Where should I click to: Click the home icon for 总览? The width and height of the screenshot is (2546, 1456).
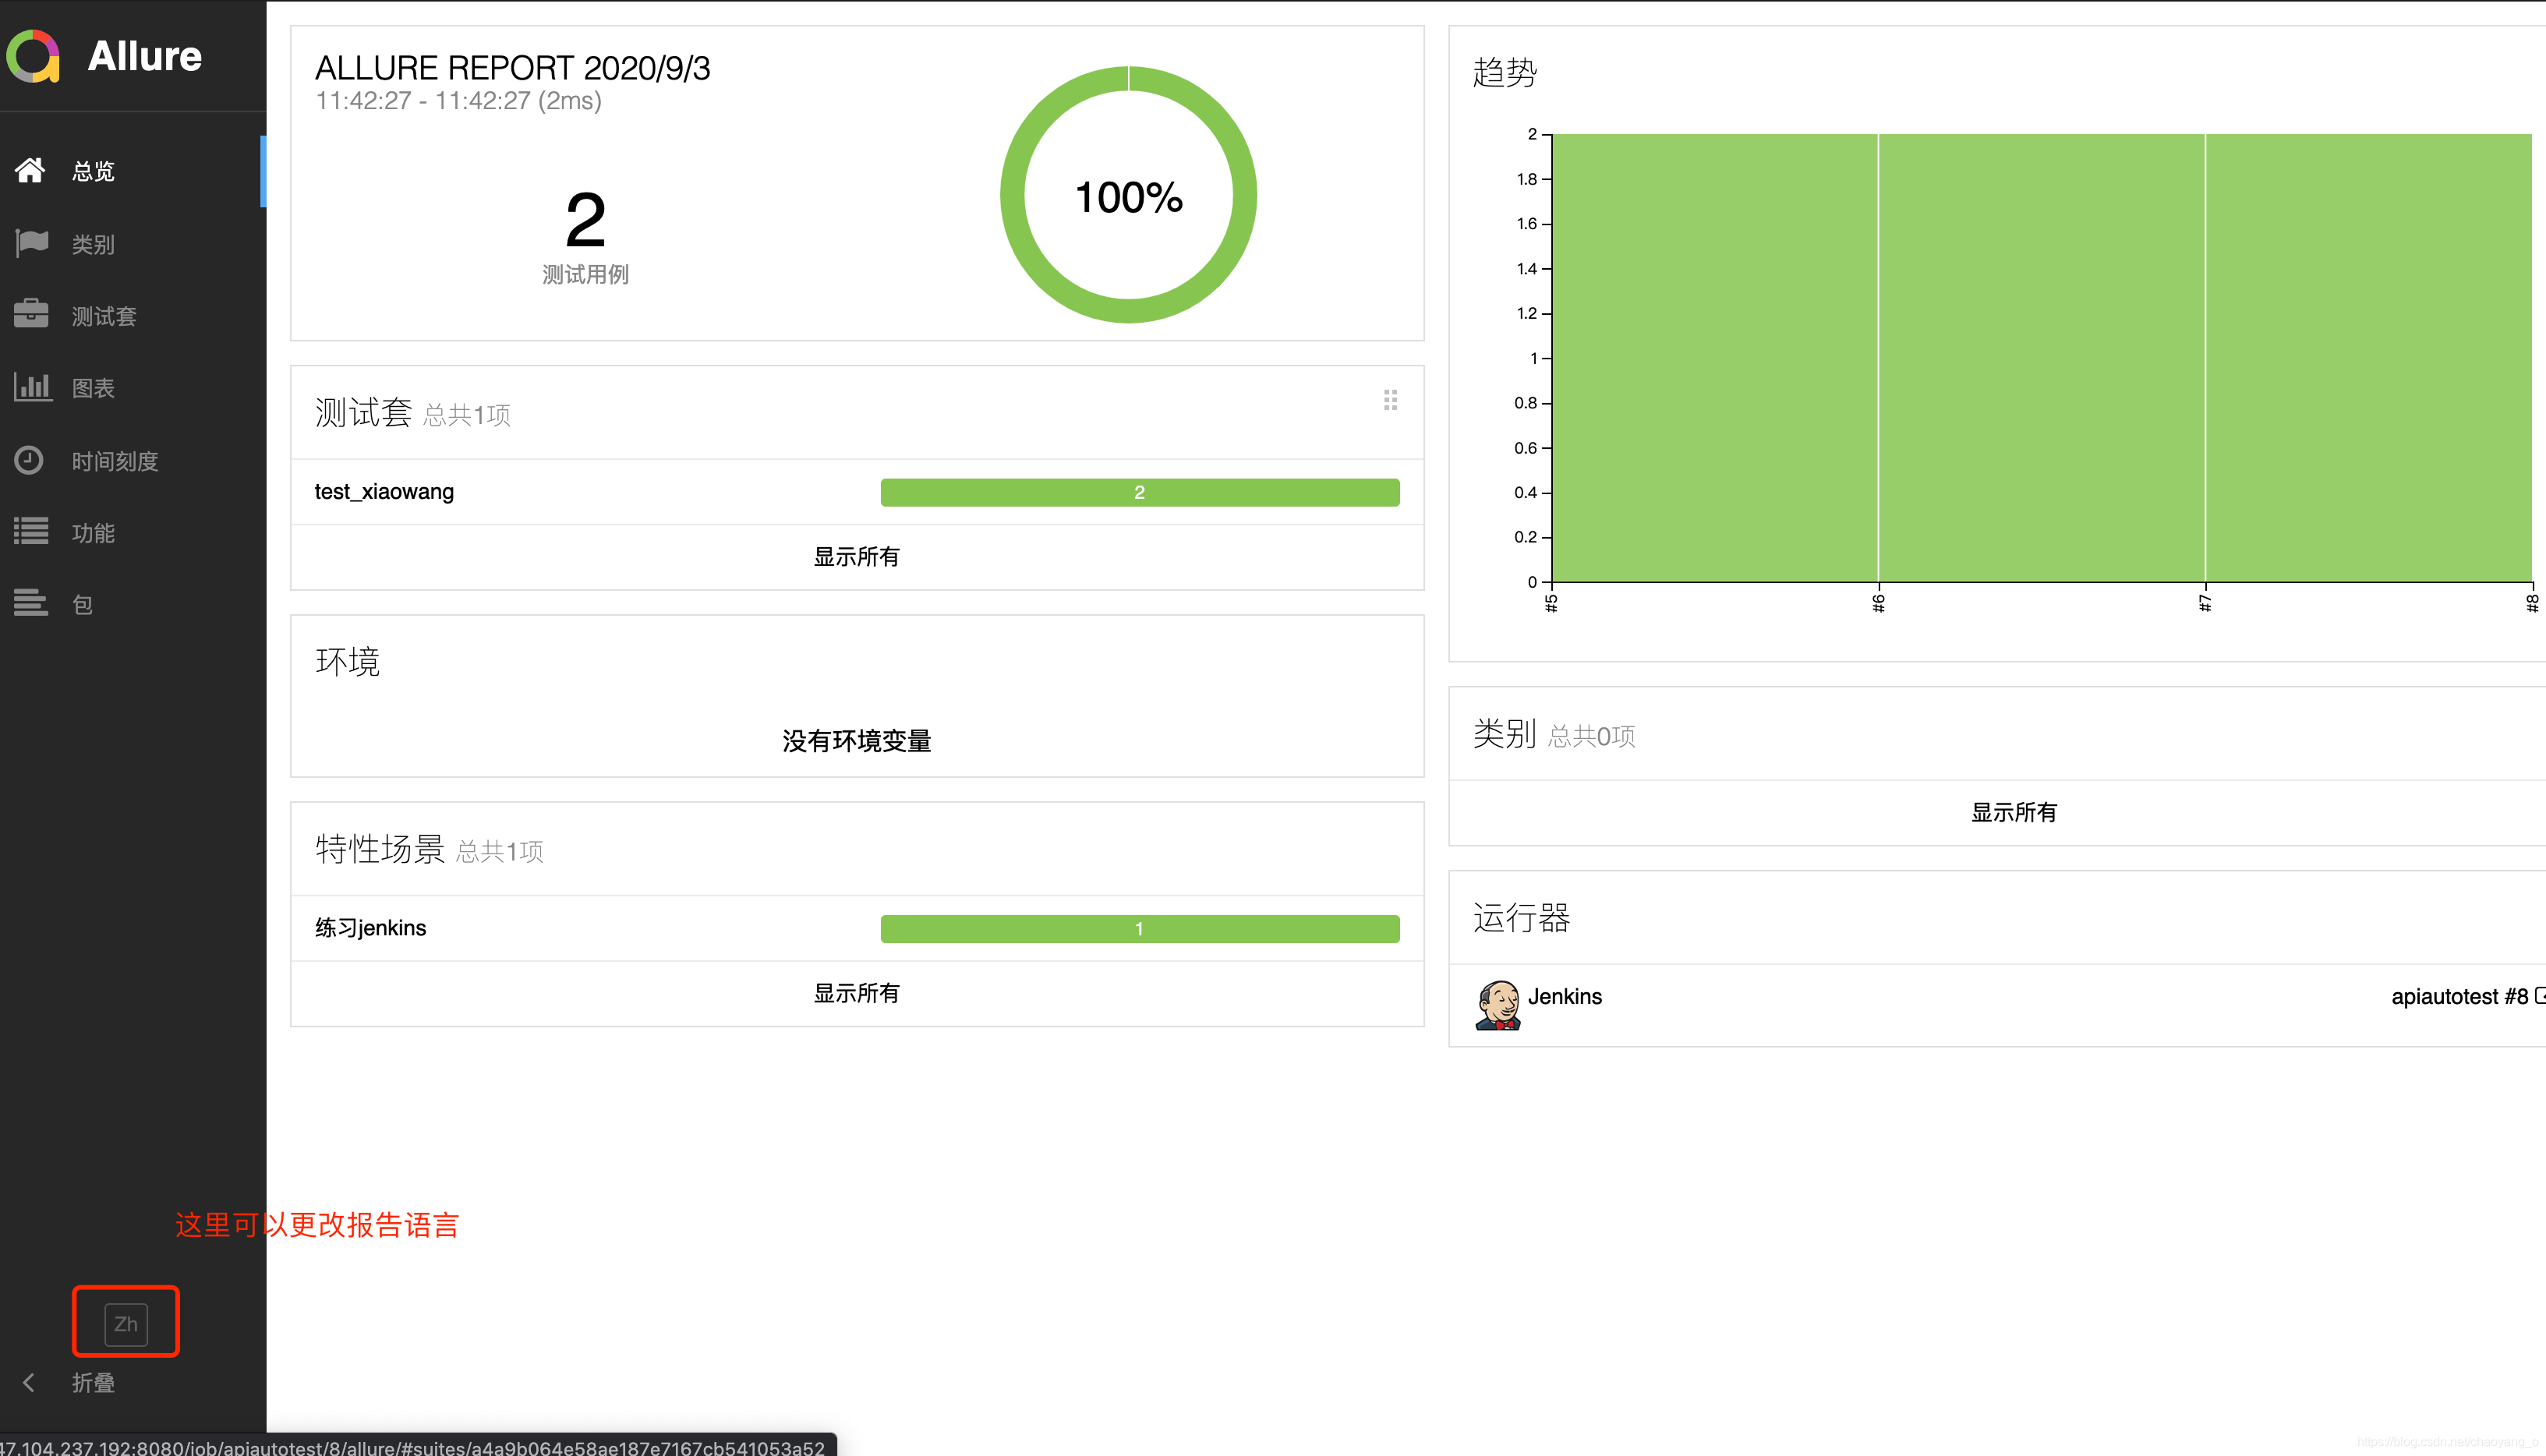tap(30, 171)
